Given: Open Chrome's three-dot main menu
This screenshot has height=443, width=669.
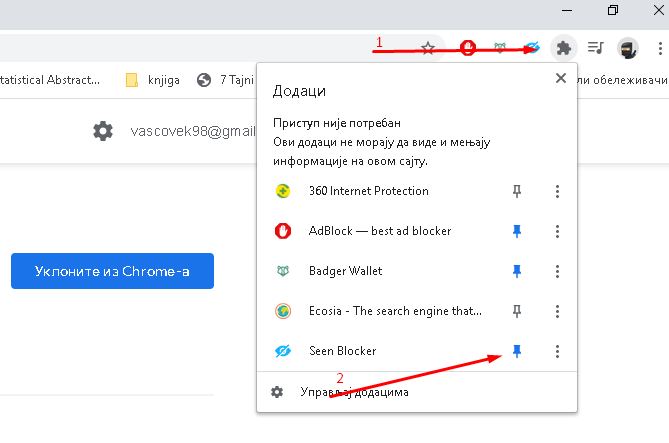Looking at the screenshot, I should click(x=660, y=48).
